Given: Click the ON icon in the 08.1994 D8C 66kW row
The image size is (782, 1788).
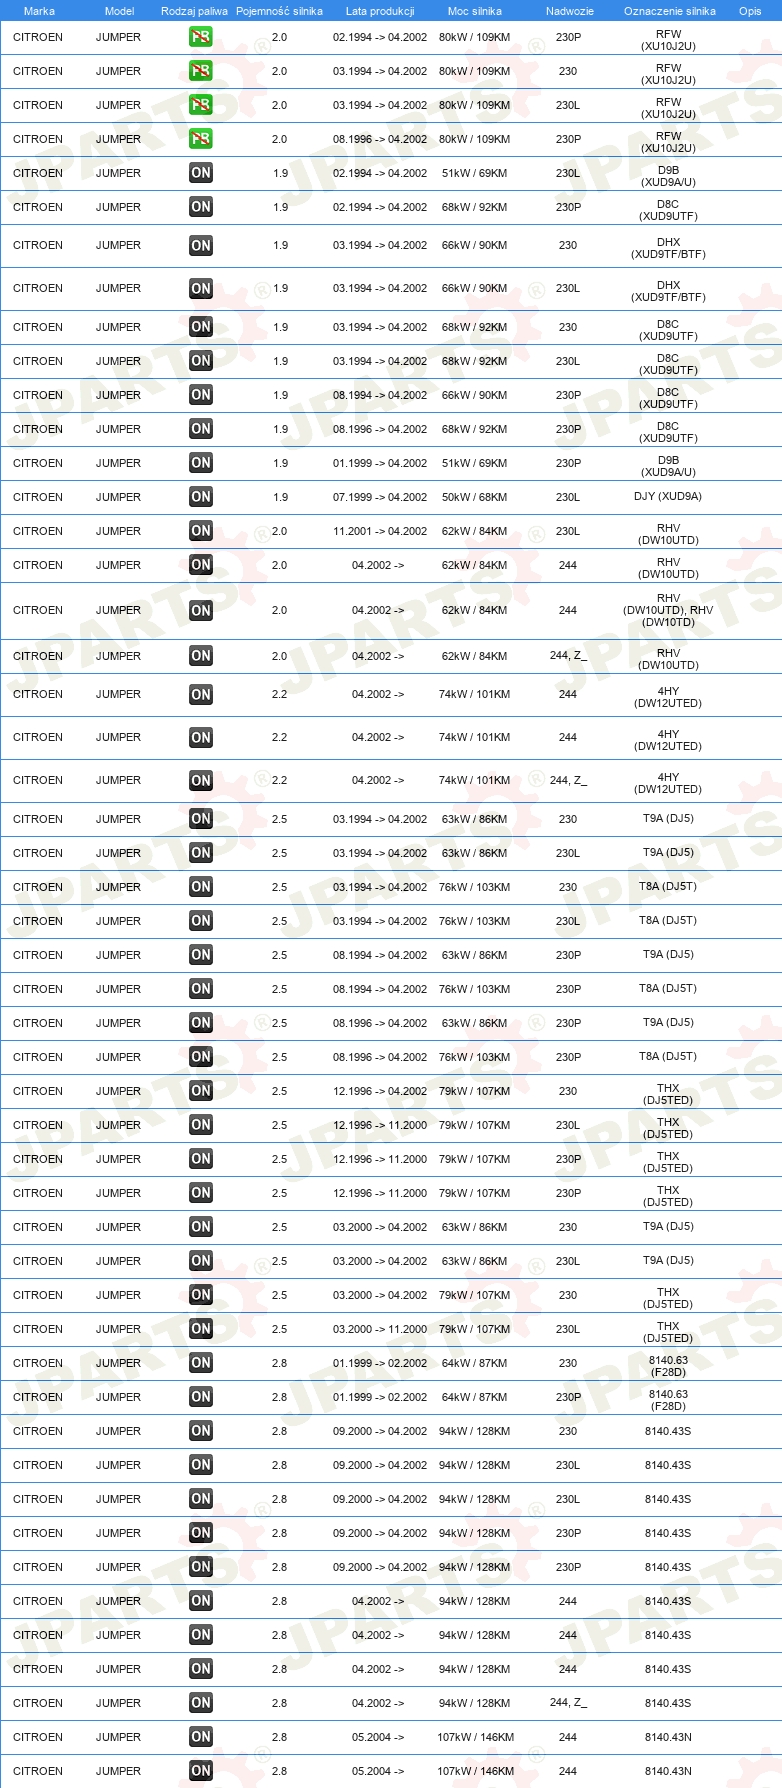Looking at the screenshot, I should coord(201,395).
